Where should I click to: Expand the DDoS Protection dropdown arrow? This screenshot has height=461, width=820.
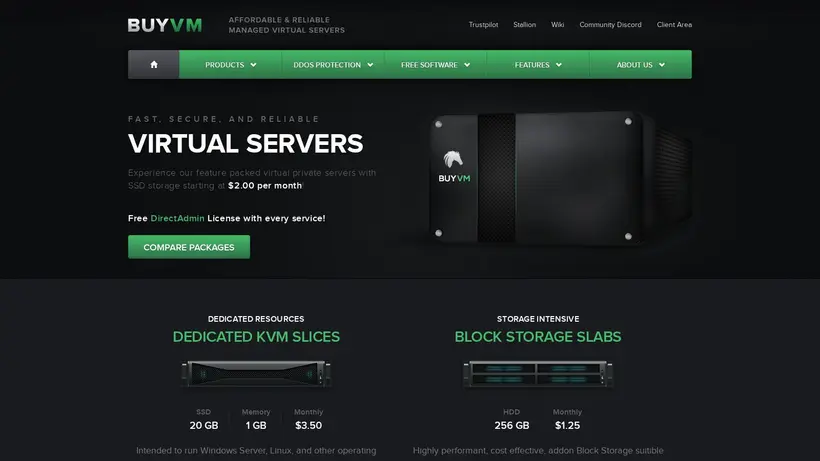point(370,65)
